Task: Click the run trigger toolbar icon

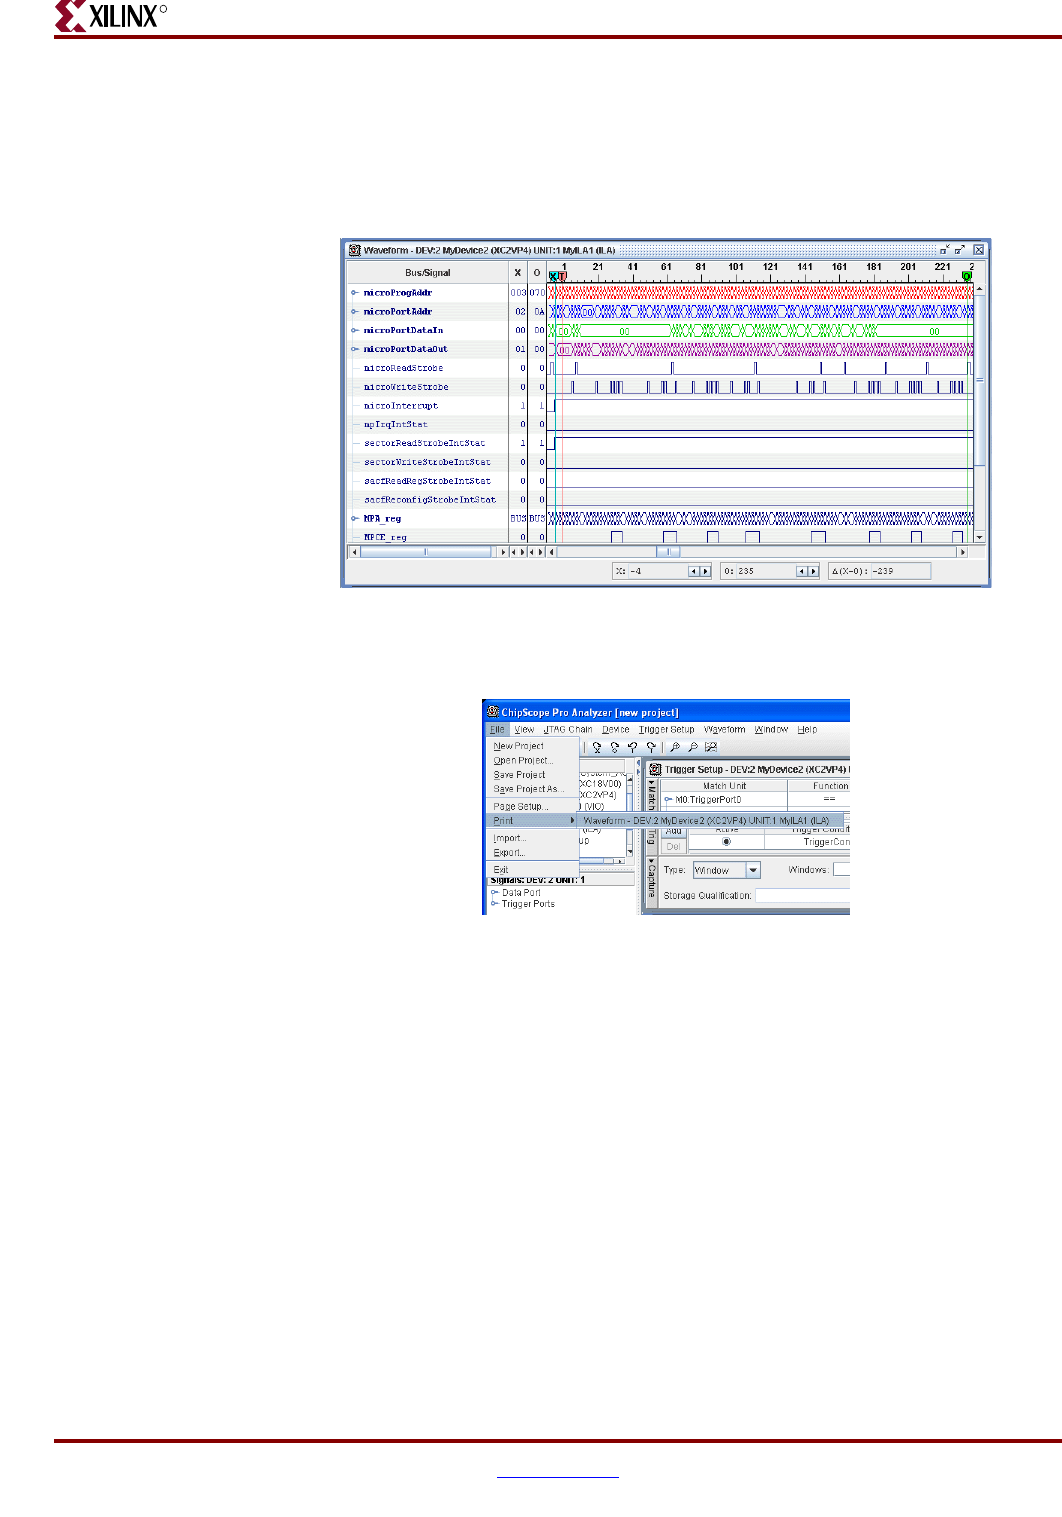Action: pyautogui.click(x=597, y=747)
